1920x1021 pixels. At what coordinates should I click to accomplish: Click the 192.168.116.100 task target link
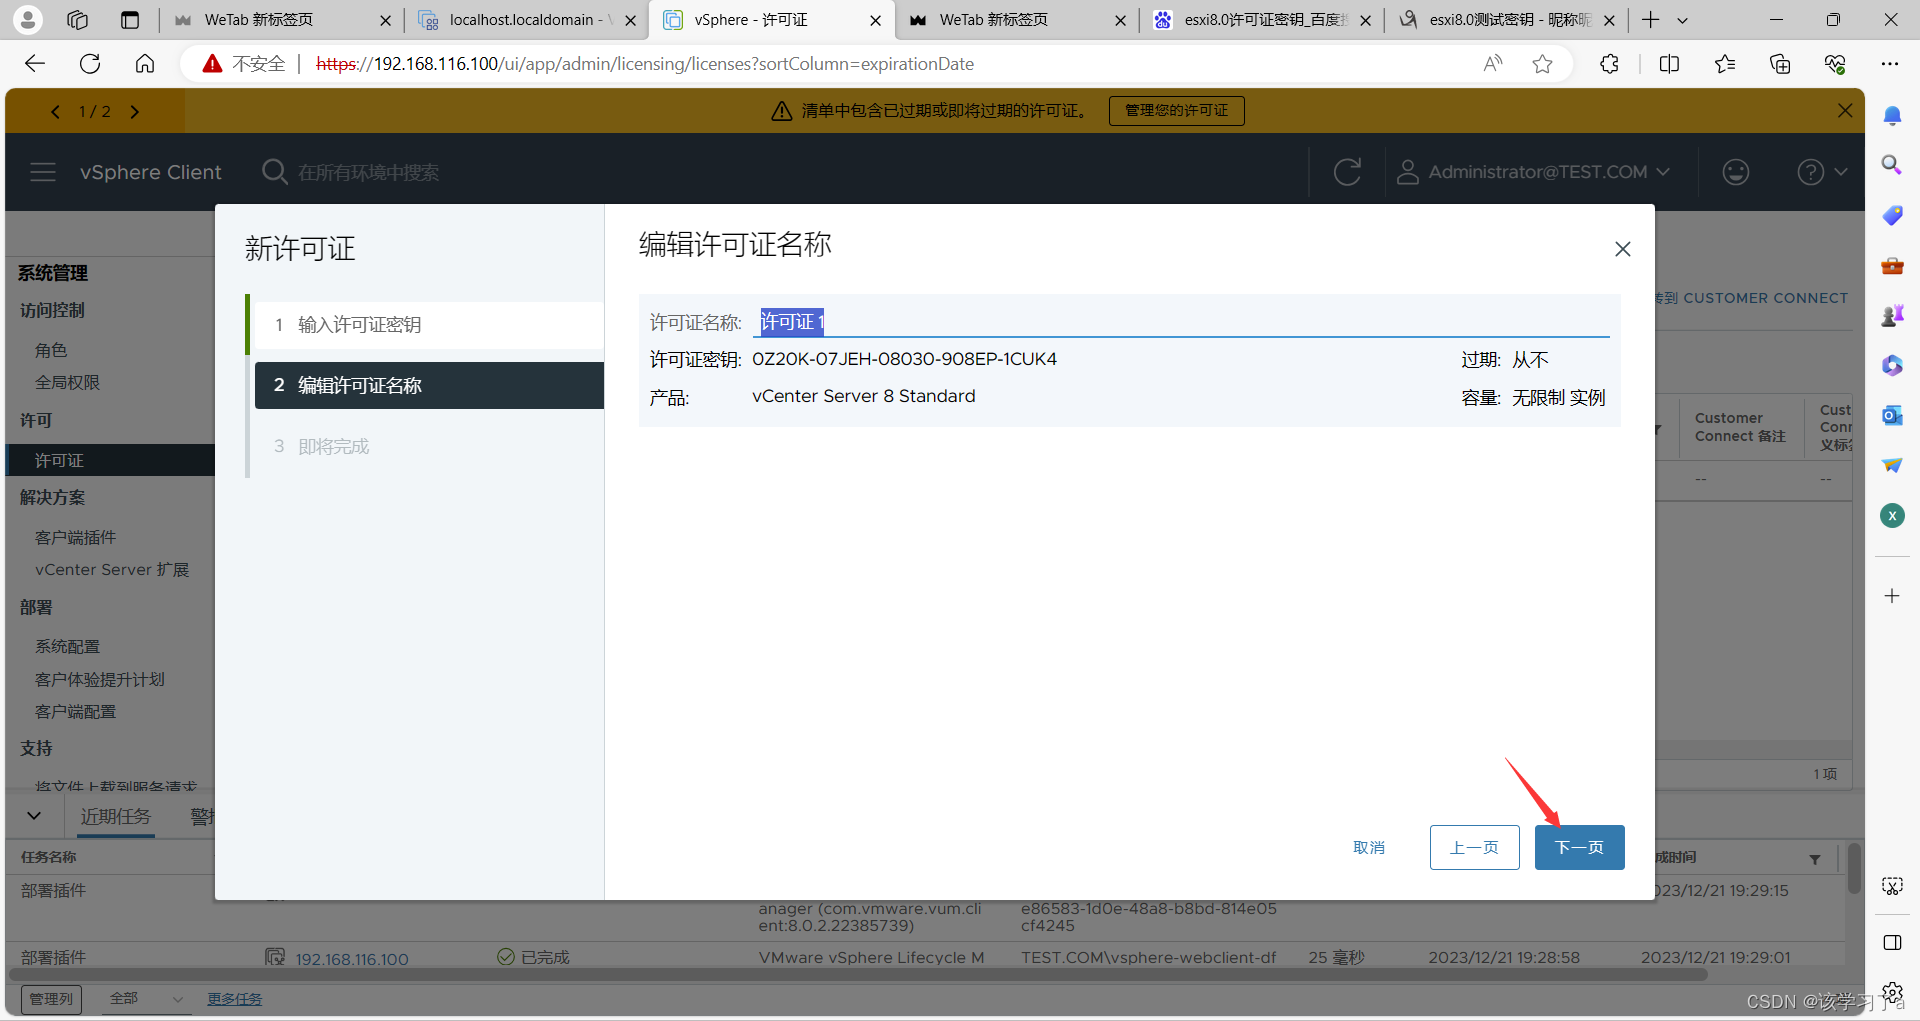pos(351,958)
